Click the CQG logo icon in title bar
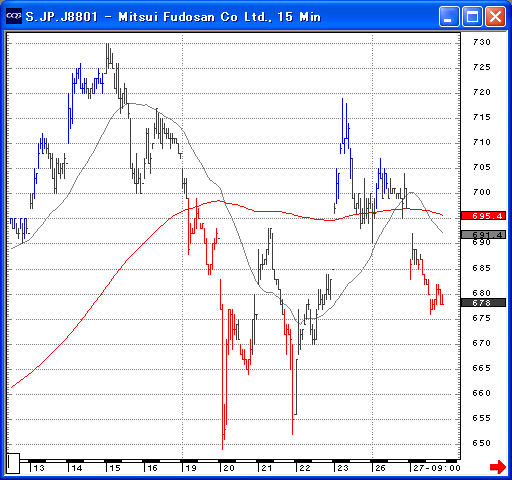 click(14, 16)
